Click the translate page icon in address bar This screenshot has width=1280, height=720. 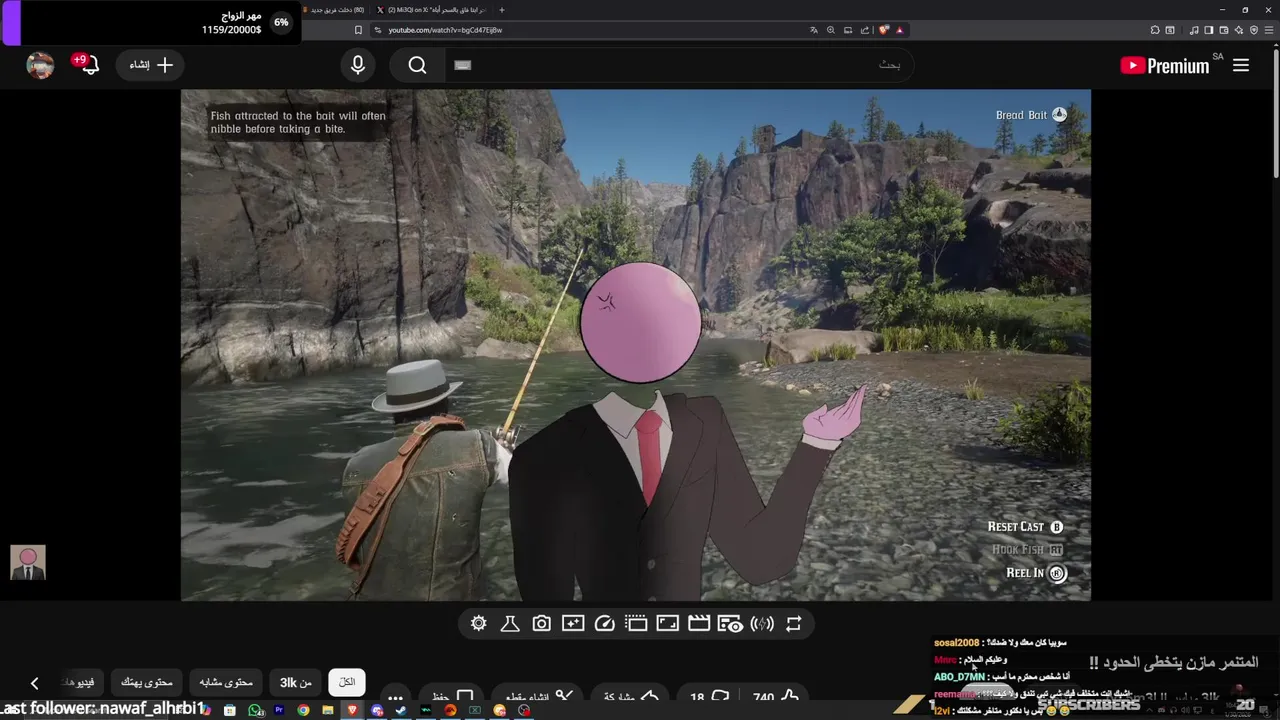(x=814, y=30)
